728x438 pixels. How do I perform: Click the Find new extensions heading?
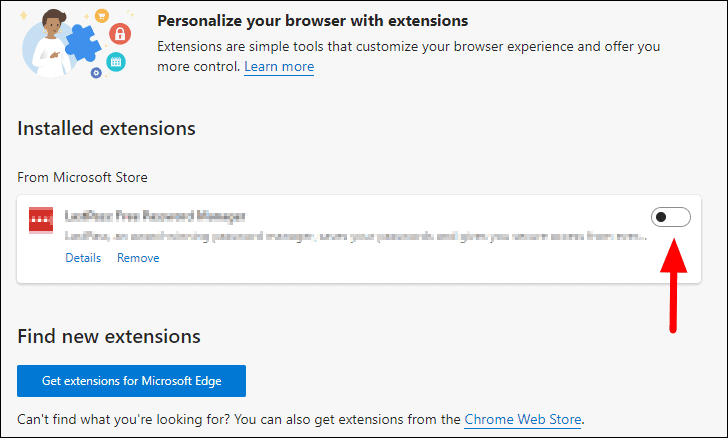tap(109, 336)
